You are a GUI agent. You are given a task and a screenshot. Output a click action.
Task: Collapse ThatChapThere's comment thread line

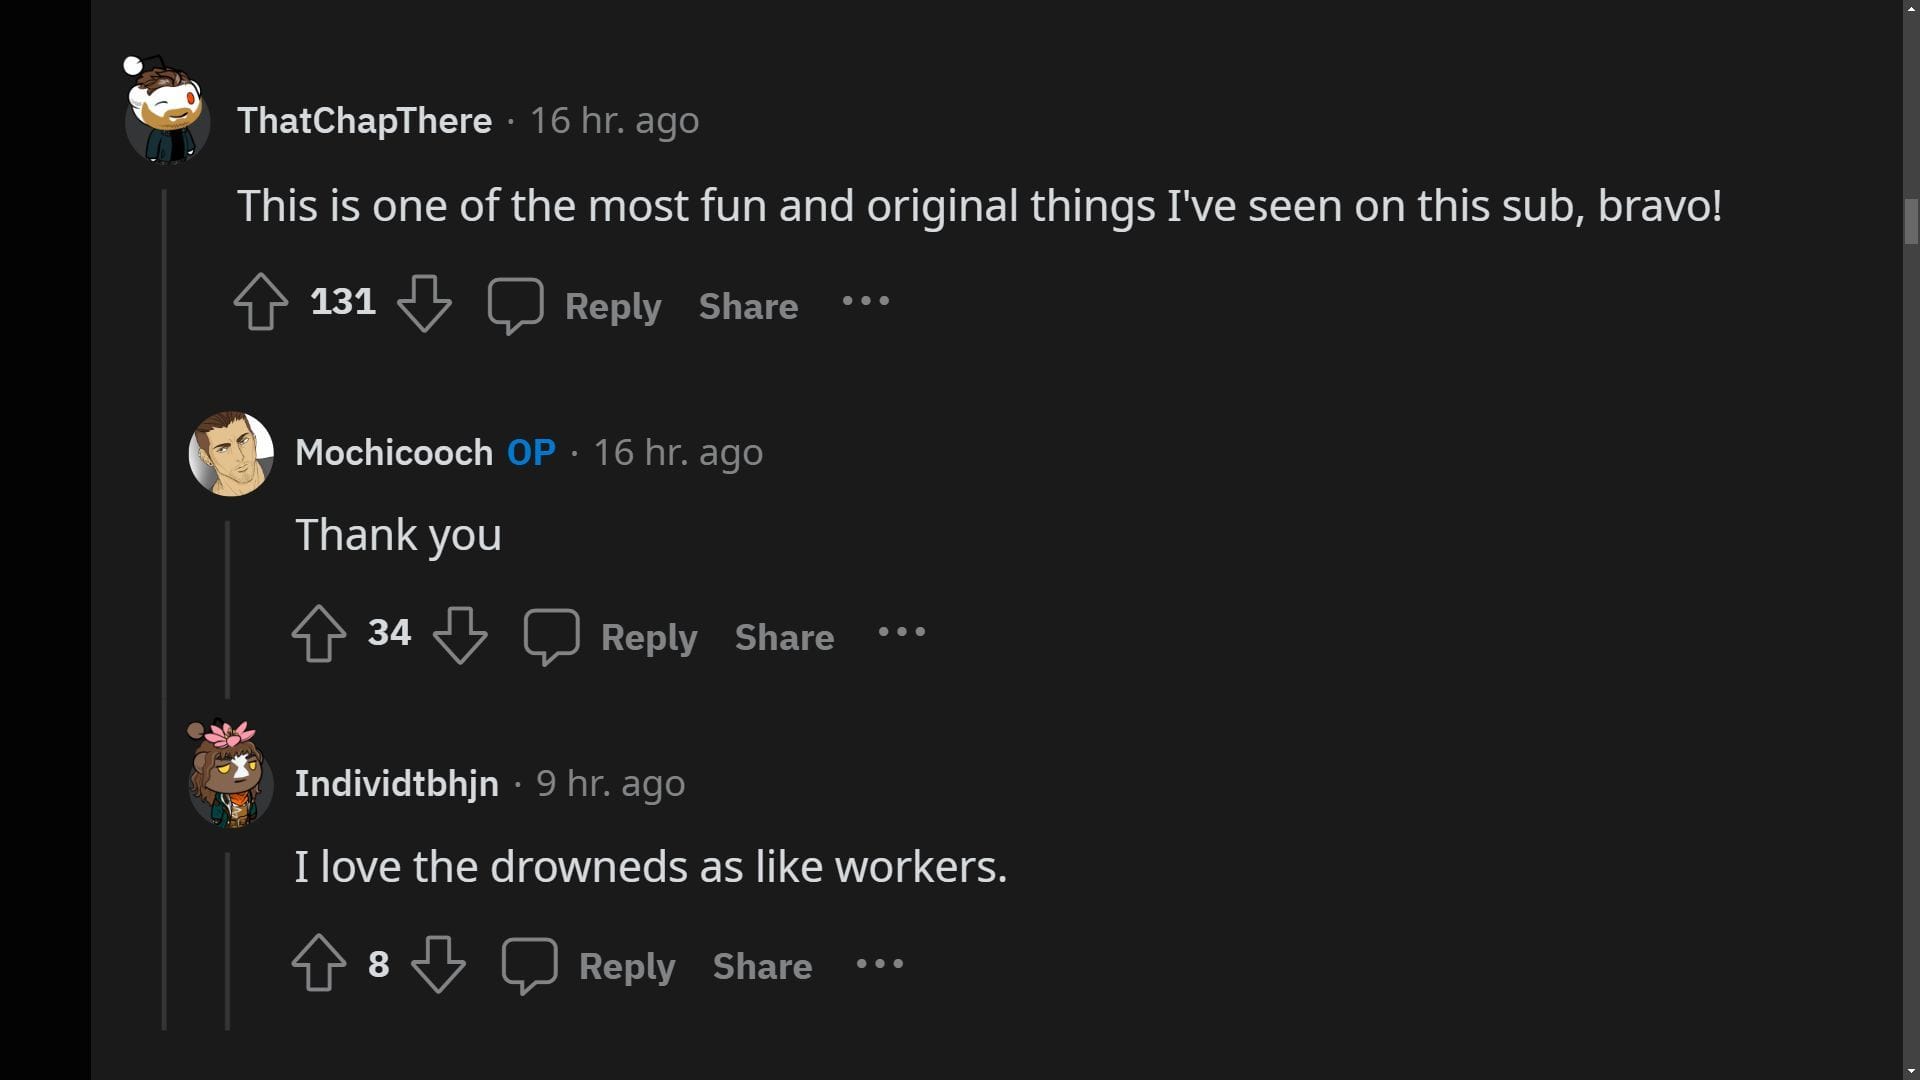165,600
